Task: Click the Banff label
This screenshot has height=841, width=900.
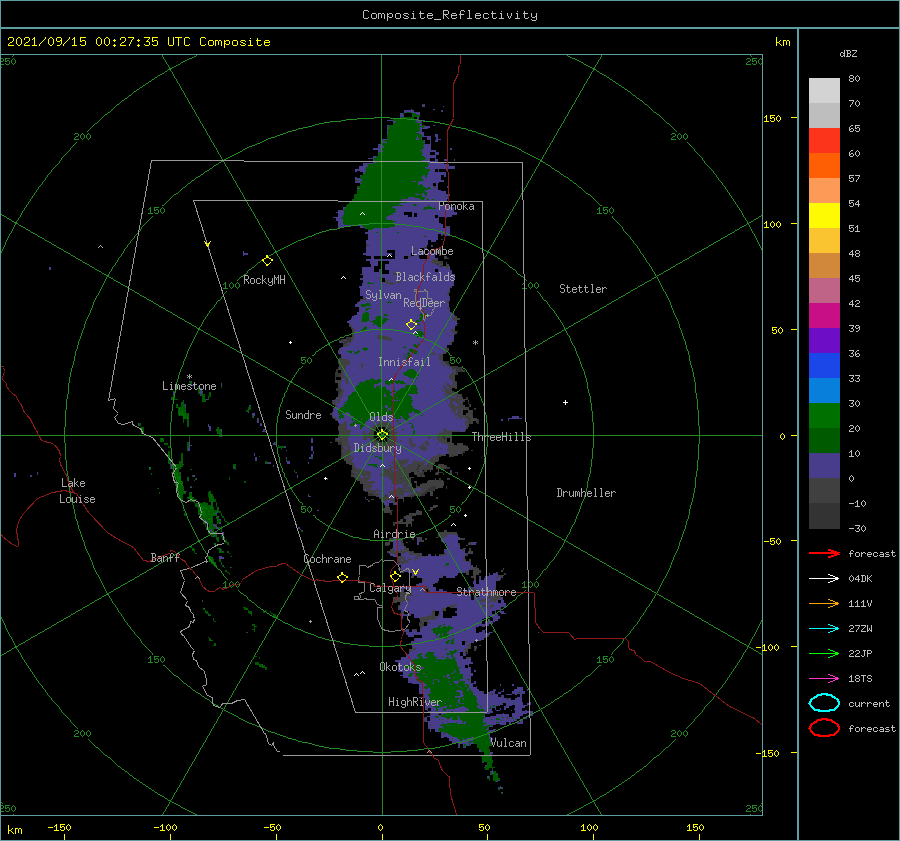Action: pyautogui.click(x=165, y=557)
